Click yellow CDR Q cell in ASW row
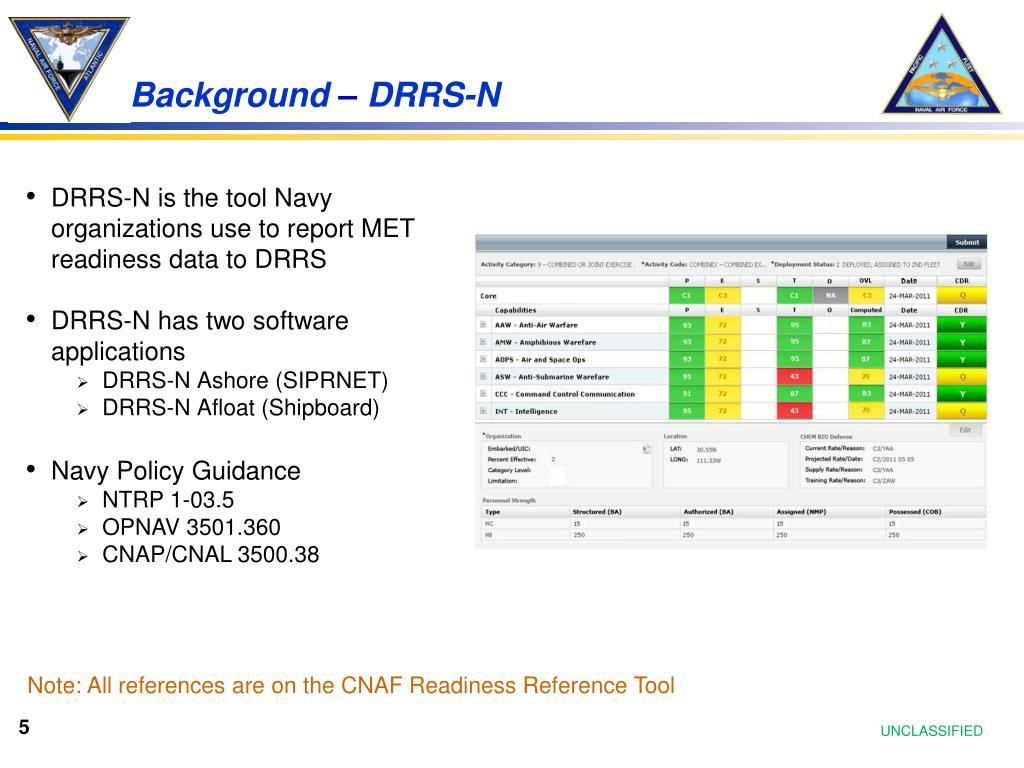The image size is (1024, 768). point(962,377)
